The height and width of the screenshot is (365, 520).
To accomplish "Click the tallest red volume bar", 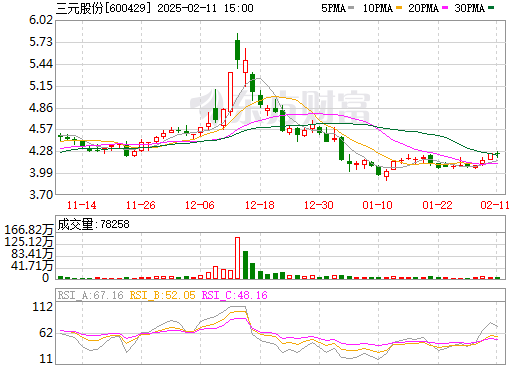I will pyautogui.click(x=238, y=258).
